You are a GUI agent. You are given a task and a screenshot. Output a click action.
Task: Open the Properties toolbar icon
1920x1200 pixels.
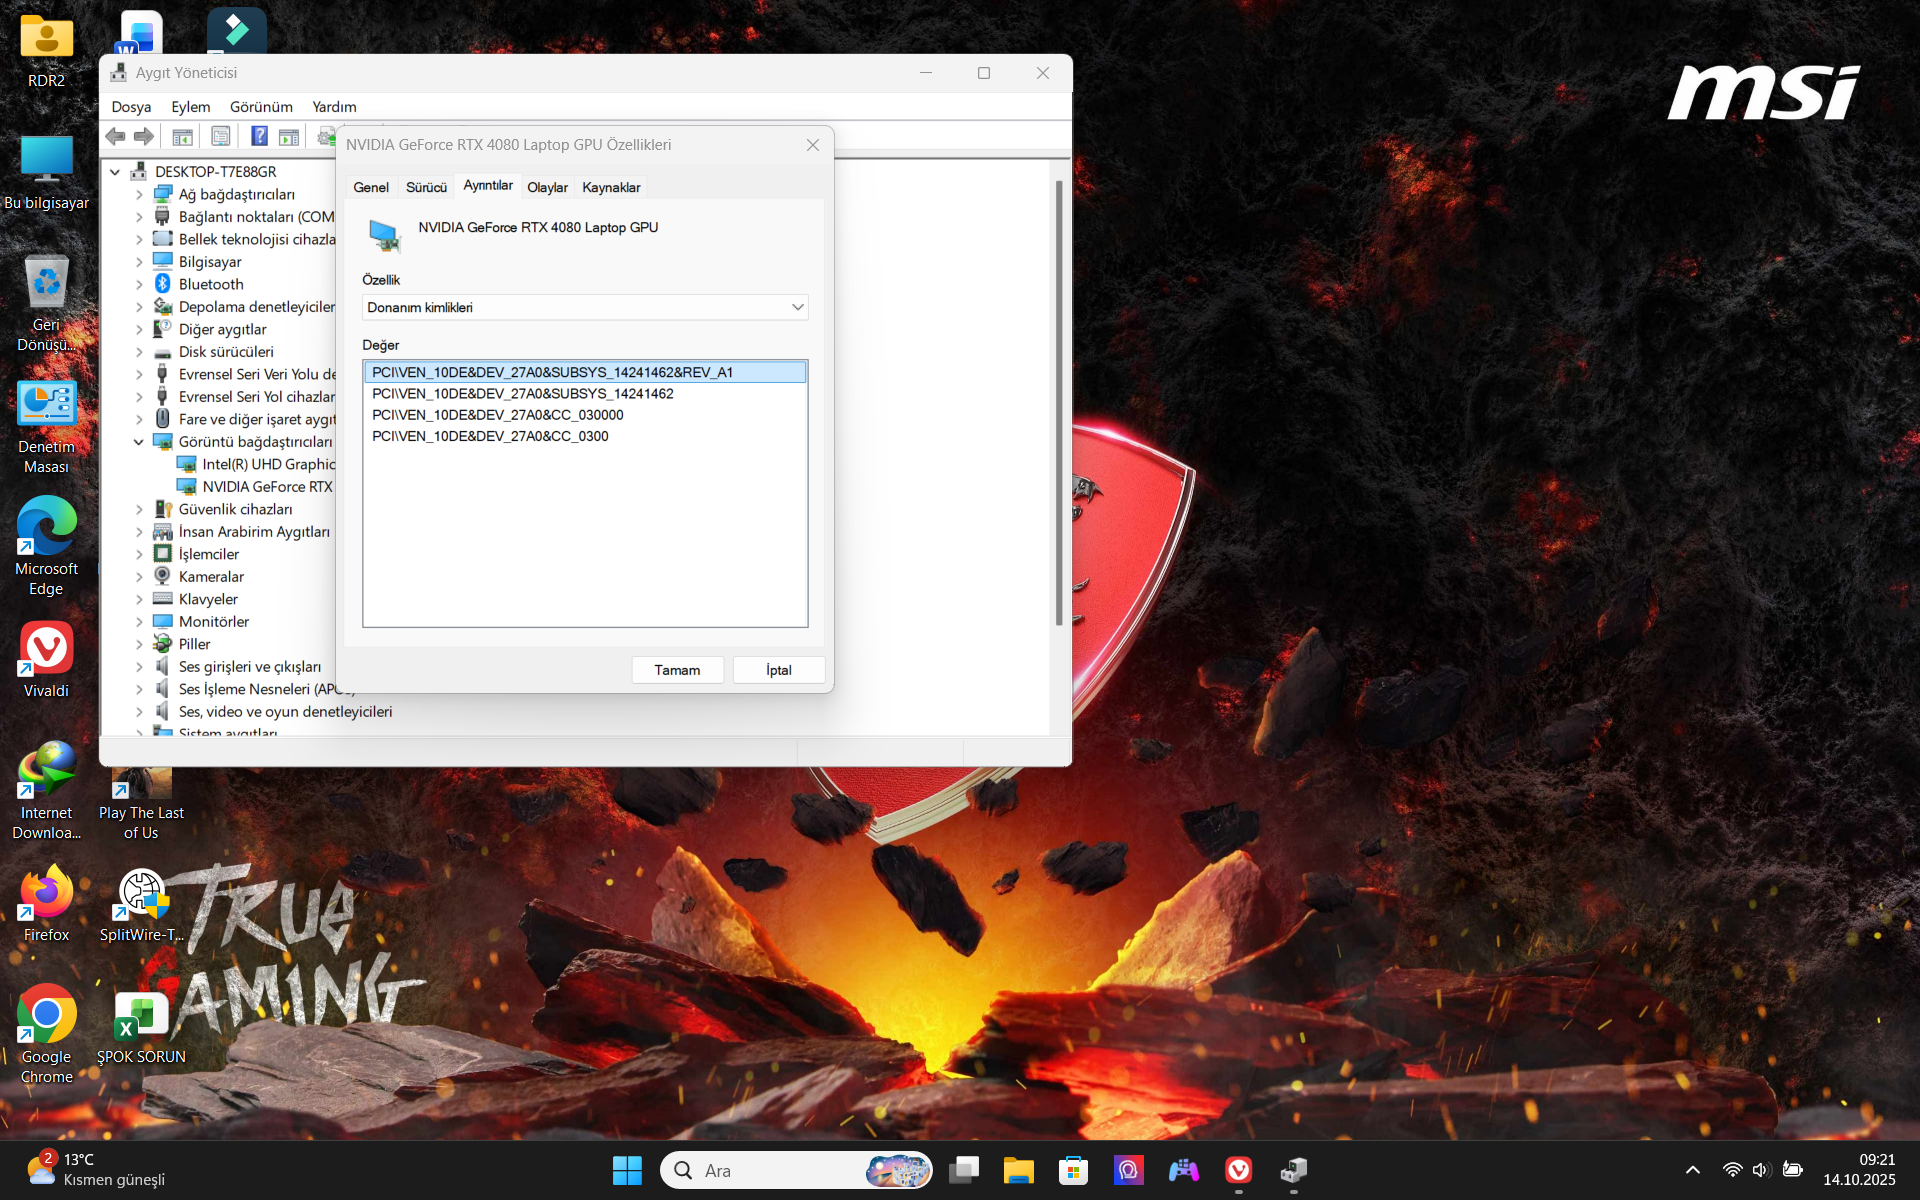click(221, 137)
